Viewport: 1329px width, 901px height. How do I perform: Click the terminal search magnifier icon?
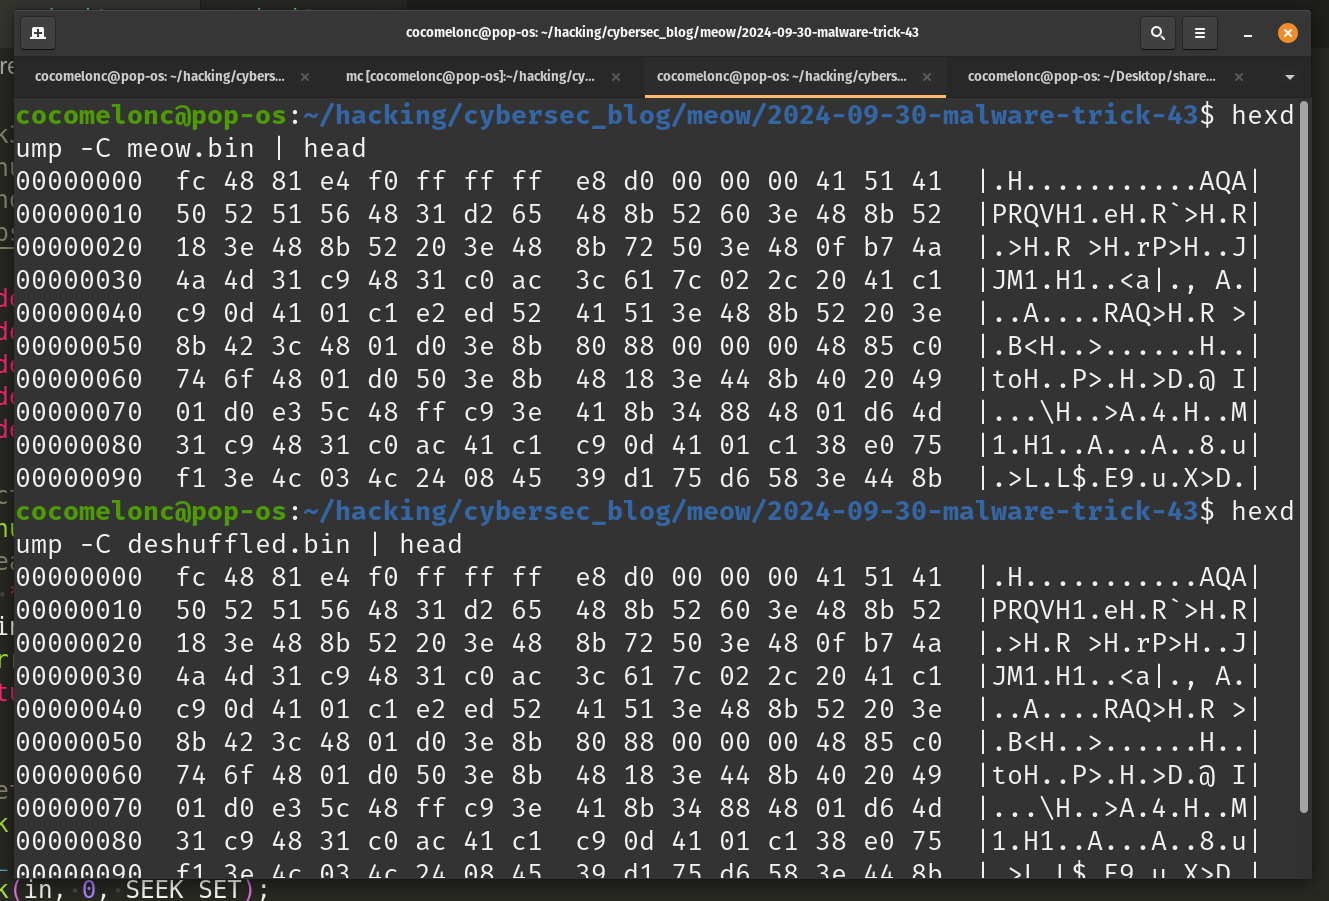click(1157, 33)
